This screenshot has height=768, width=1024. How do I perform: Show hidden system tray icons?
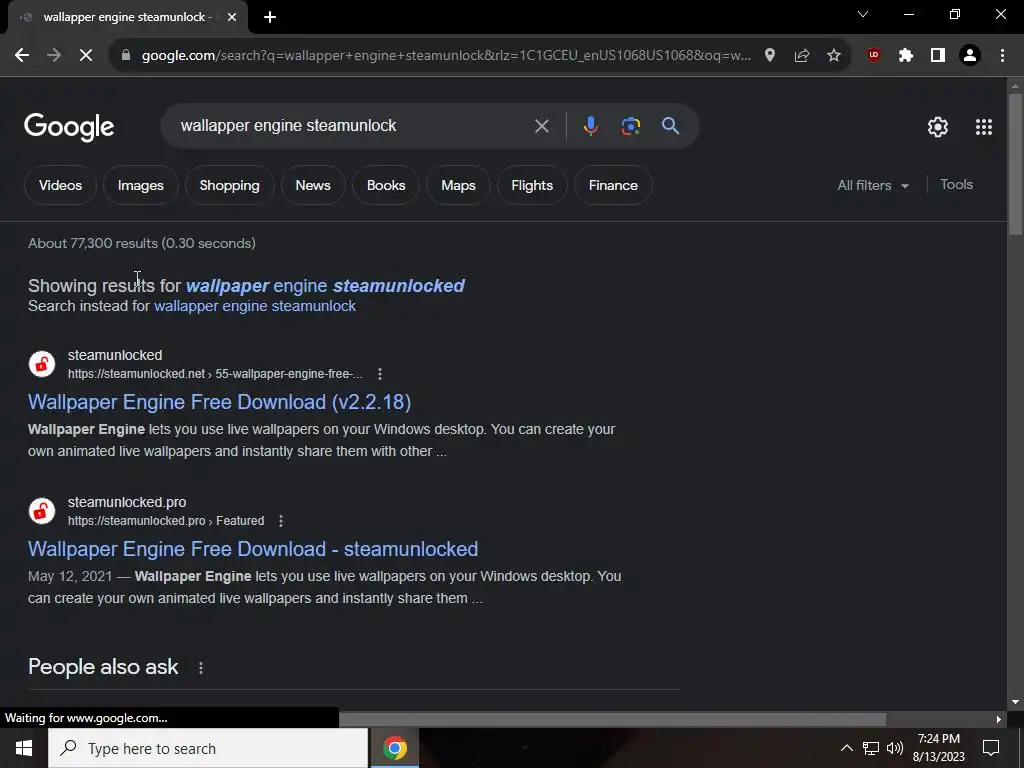846,748
